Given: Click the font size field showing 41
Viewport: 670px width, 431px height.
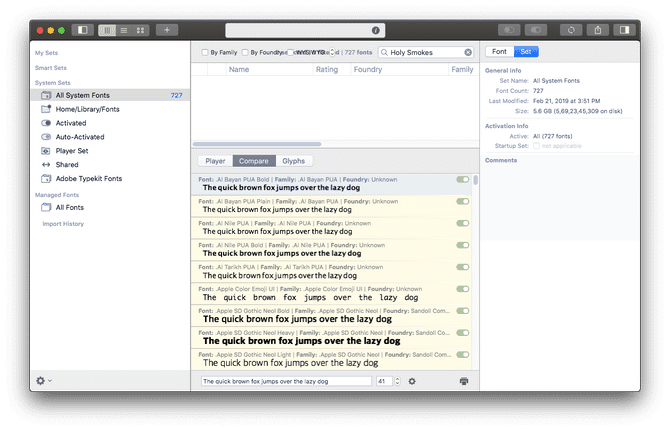Looking at the screenshot, I should pyautogui.click(x=384, y=381).
